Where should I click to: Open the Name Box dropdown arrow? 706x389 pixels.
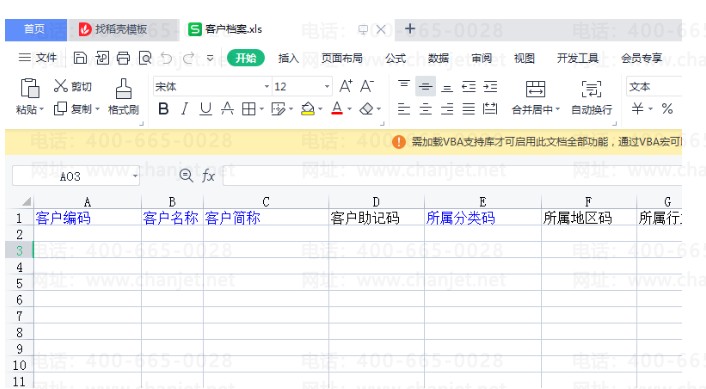(135, 176)
